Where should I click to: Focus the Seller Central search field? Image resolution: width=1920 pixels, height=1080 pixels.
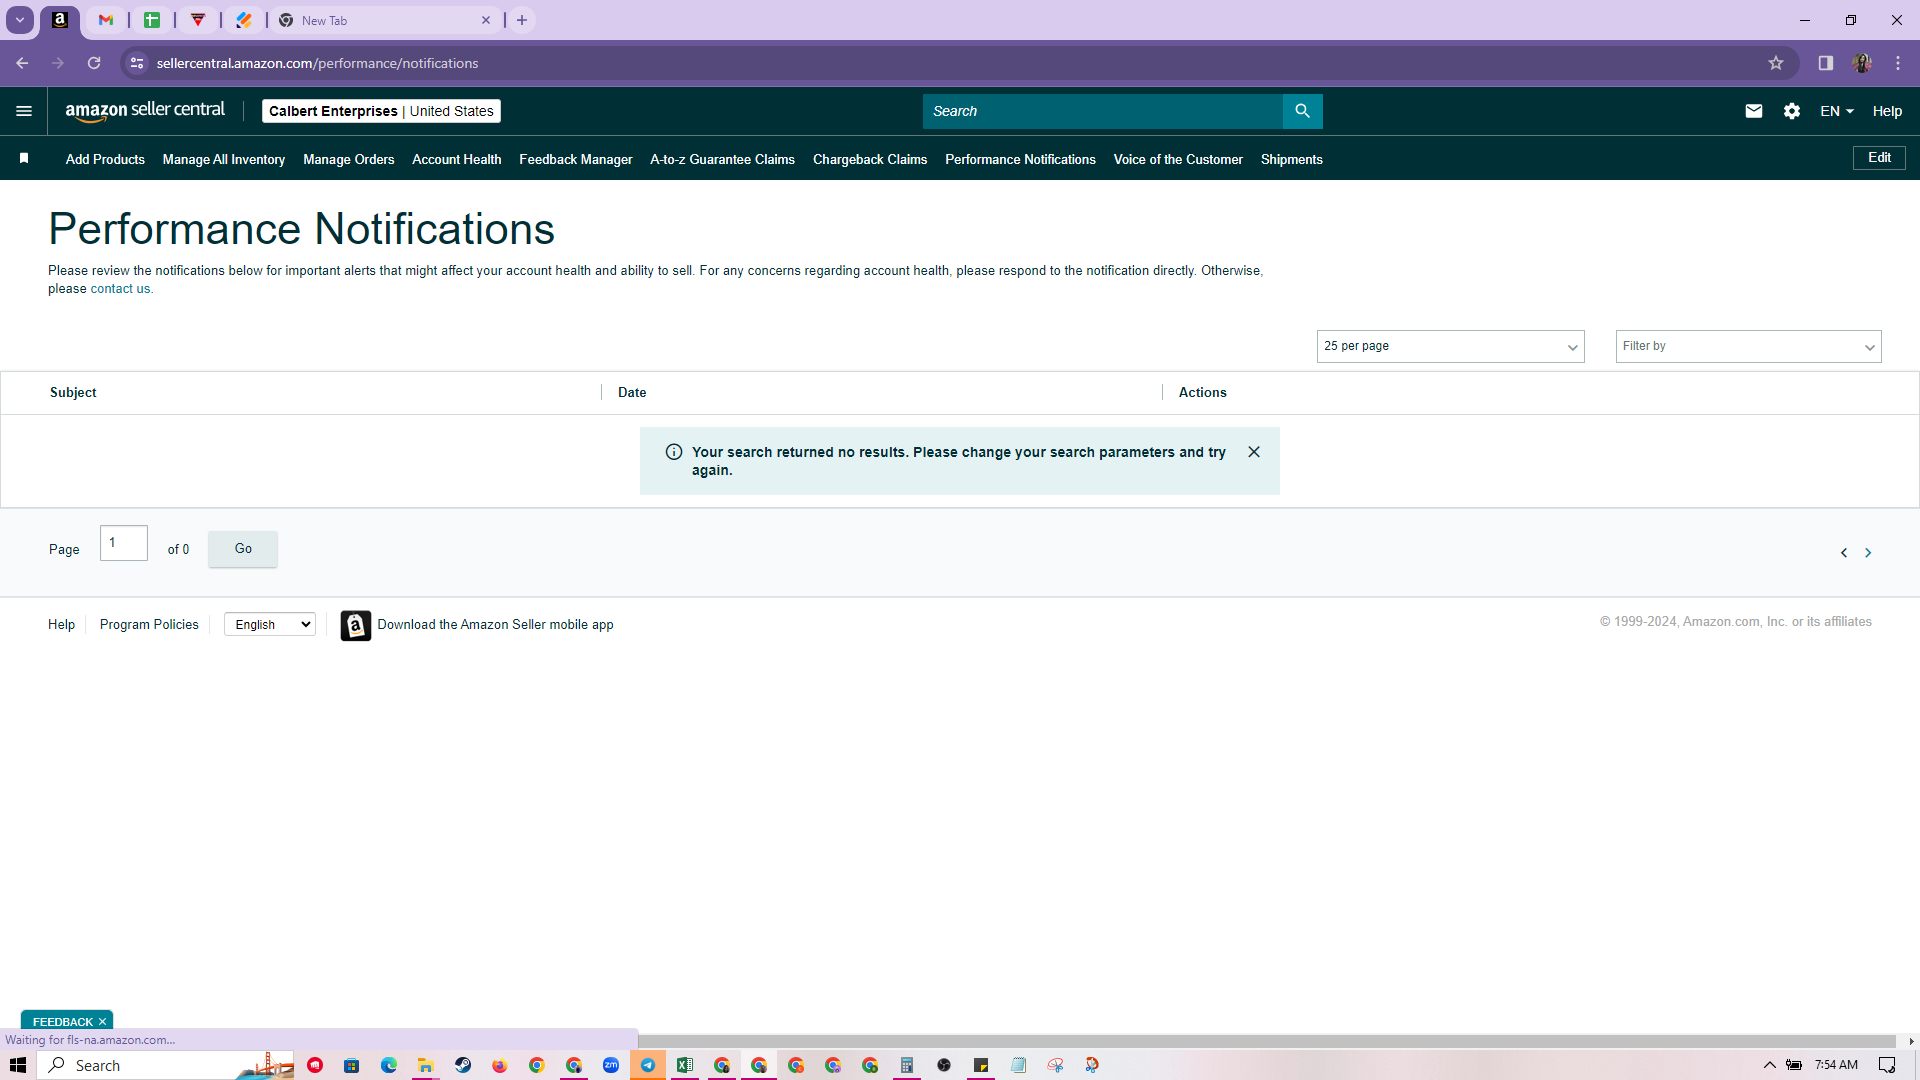[1102, 111]
